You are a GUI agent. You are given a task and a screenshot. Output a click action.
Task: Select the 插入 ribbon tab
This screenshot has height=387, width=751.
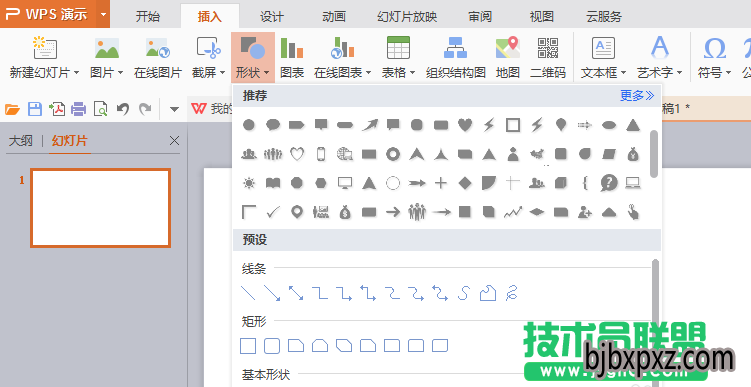[x=210, y=16]
